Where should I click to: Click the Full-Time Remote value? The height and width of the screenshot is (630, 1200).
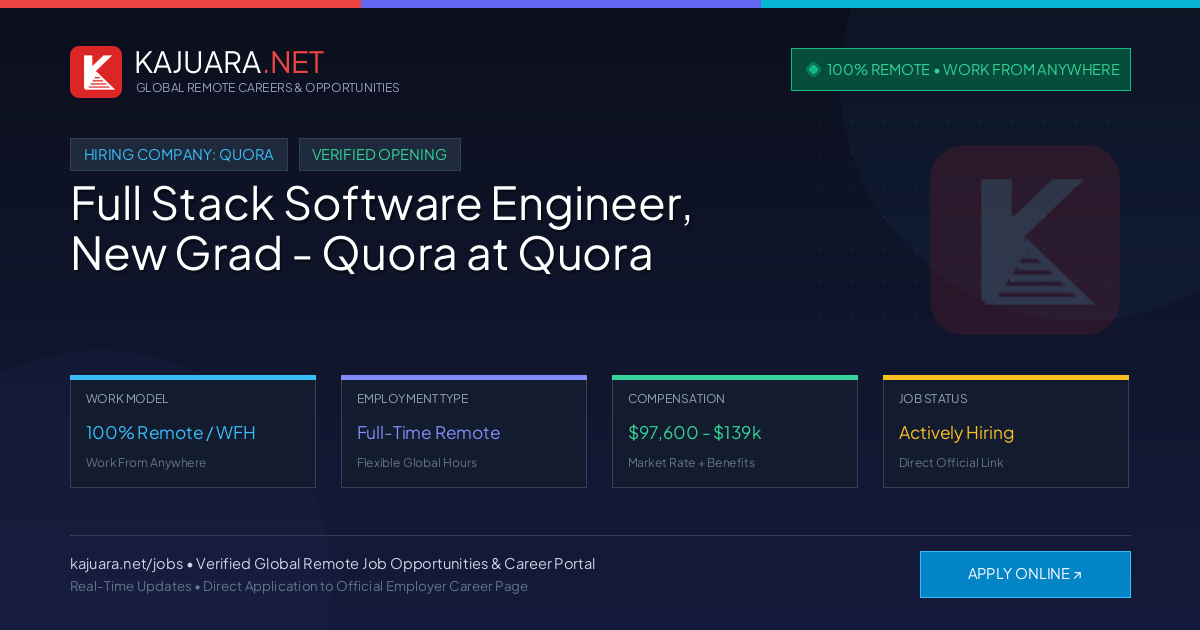coord(428,433)
